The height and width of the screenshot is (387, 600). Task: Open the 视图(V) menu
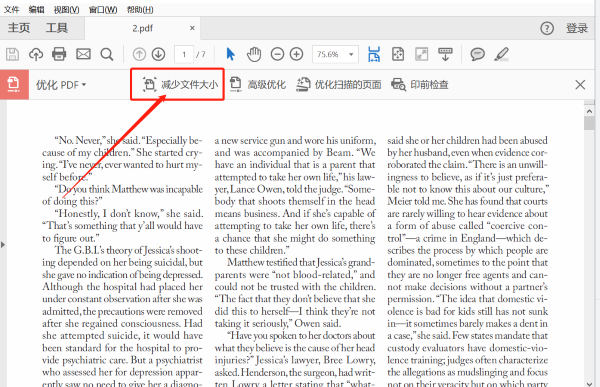point(66,10)
